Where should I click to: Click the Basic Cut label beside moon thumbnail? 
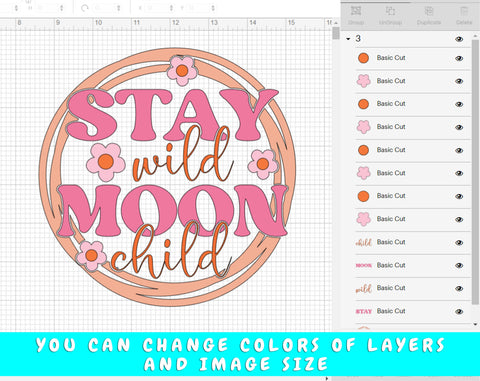click(x=391, y=265)
